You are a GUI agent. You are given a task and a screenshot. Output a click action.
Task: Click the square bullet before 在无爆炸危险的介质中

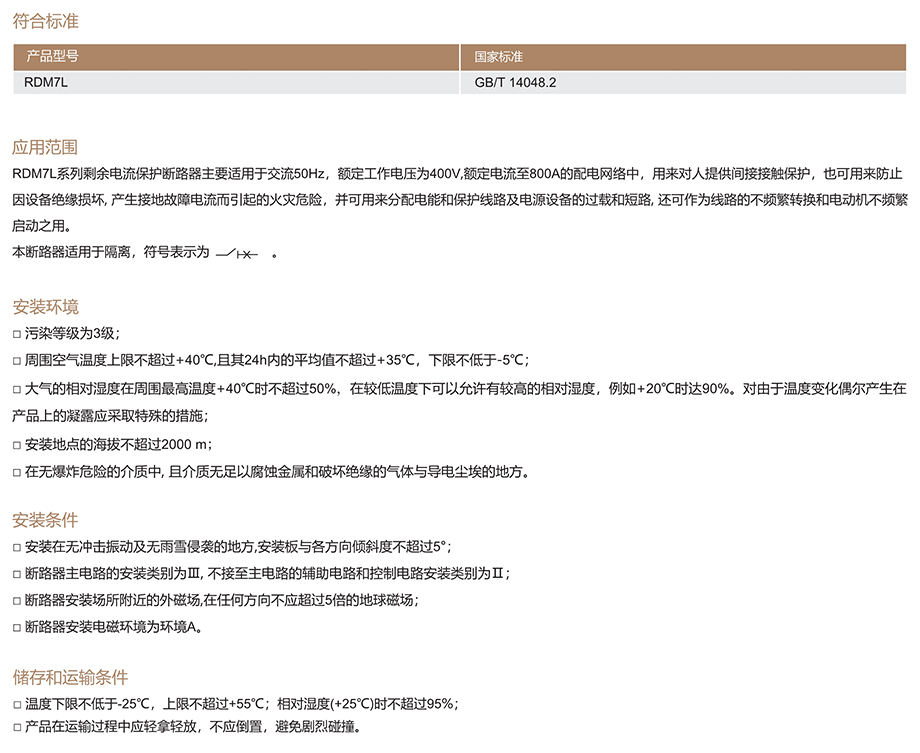(x=16, y=472)
